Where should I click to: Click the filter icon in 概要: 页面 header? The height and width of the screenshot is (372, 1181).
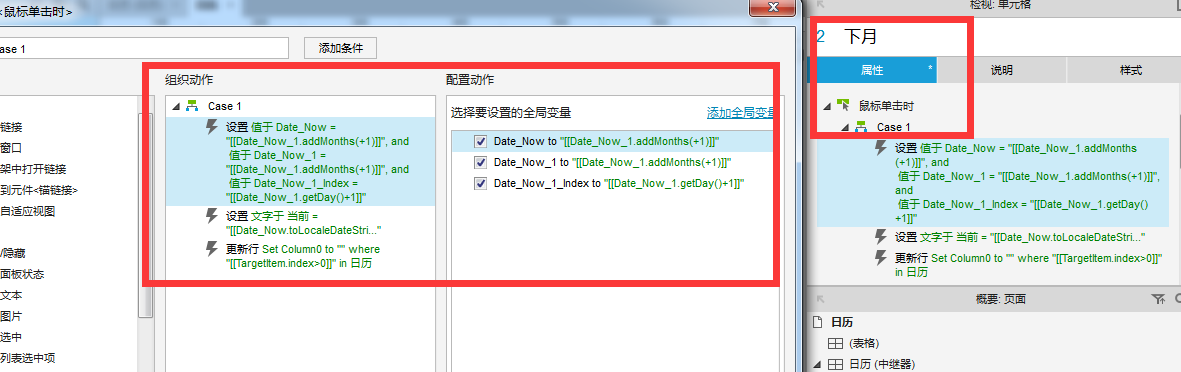coord(1158,300)
